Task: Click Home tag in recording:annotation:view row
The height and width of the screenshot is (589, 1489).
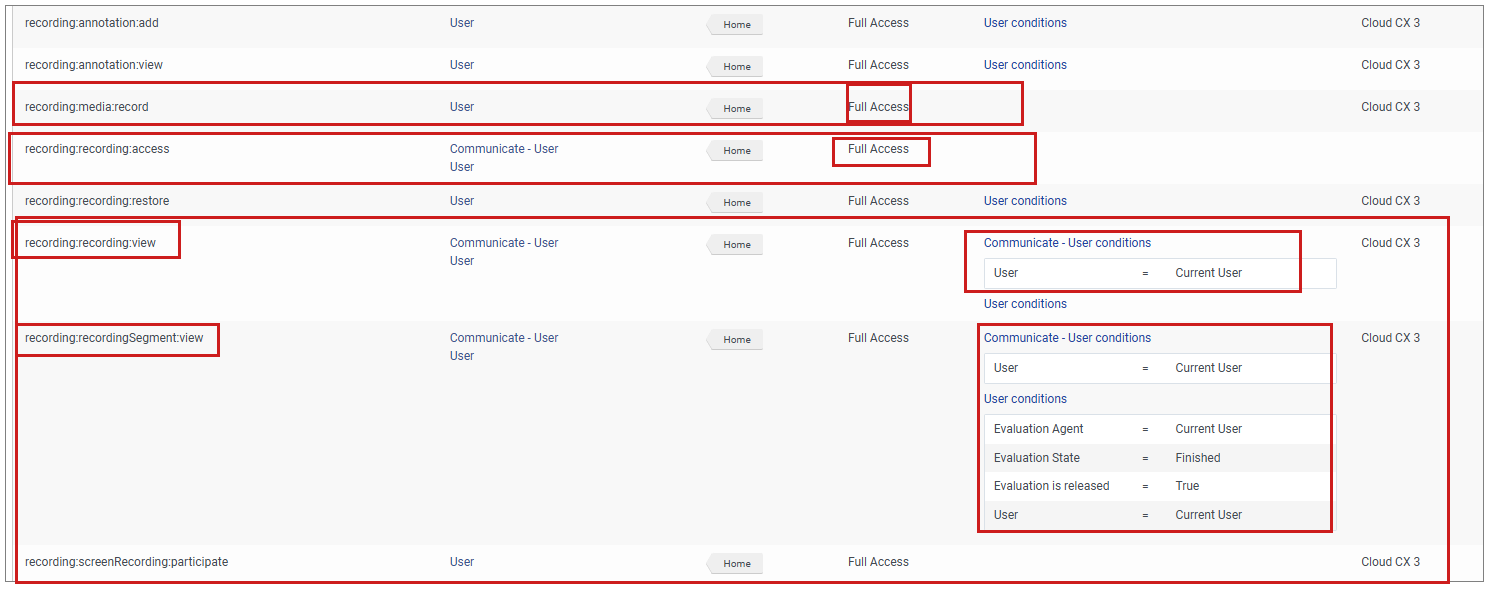Action: (736, 67)
